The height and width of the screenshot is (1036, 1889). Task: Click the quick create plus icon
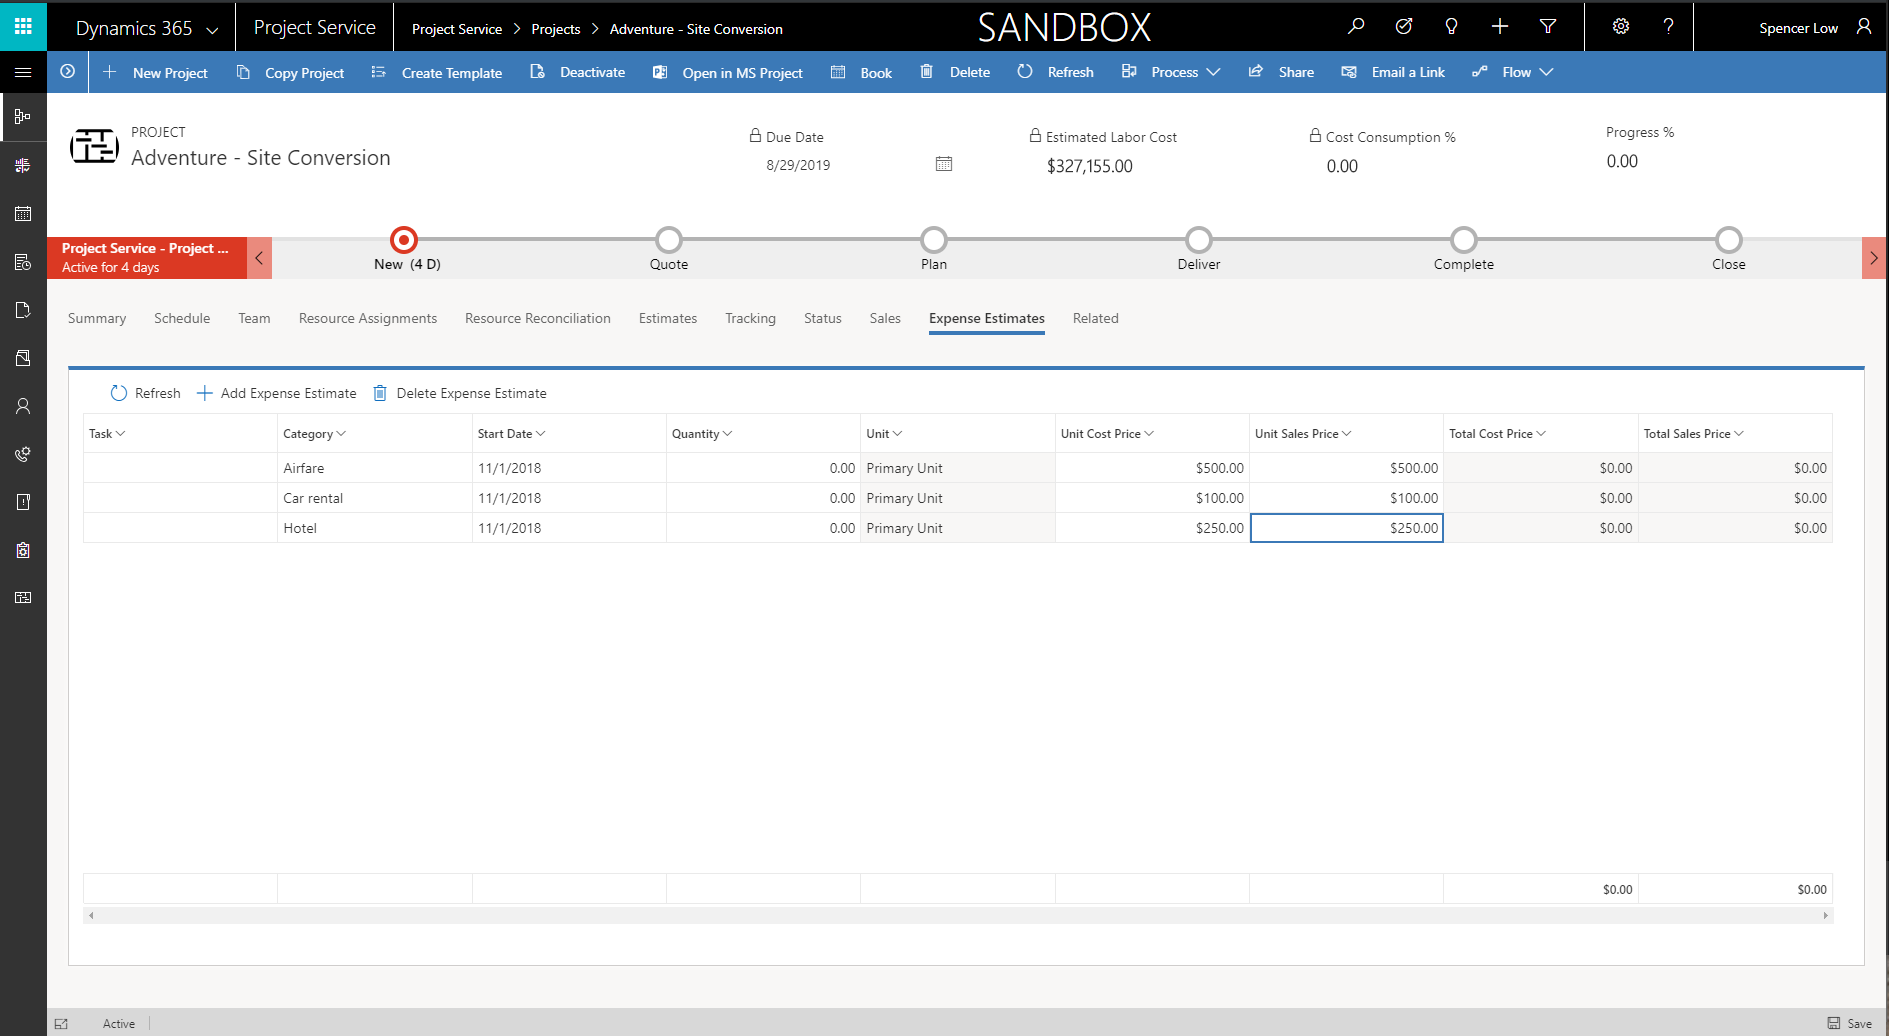click(x=1500, y=27)
